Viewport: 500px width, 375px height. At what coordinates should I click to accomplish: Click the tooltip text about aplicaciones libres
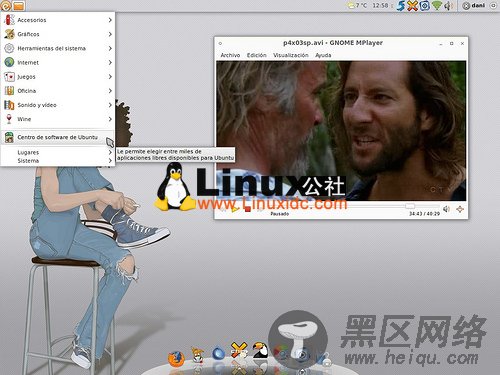175,155
